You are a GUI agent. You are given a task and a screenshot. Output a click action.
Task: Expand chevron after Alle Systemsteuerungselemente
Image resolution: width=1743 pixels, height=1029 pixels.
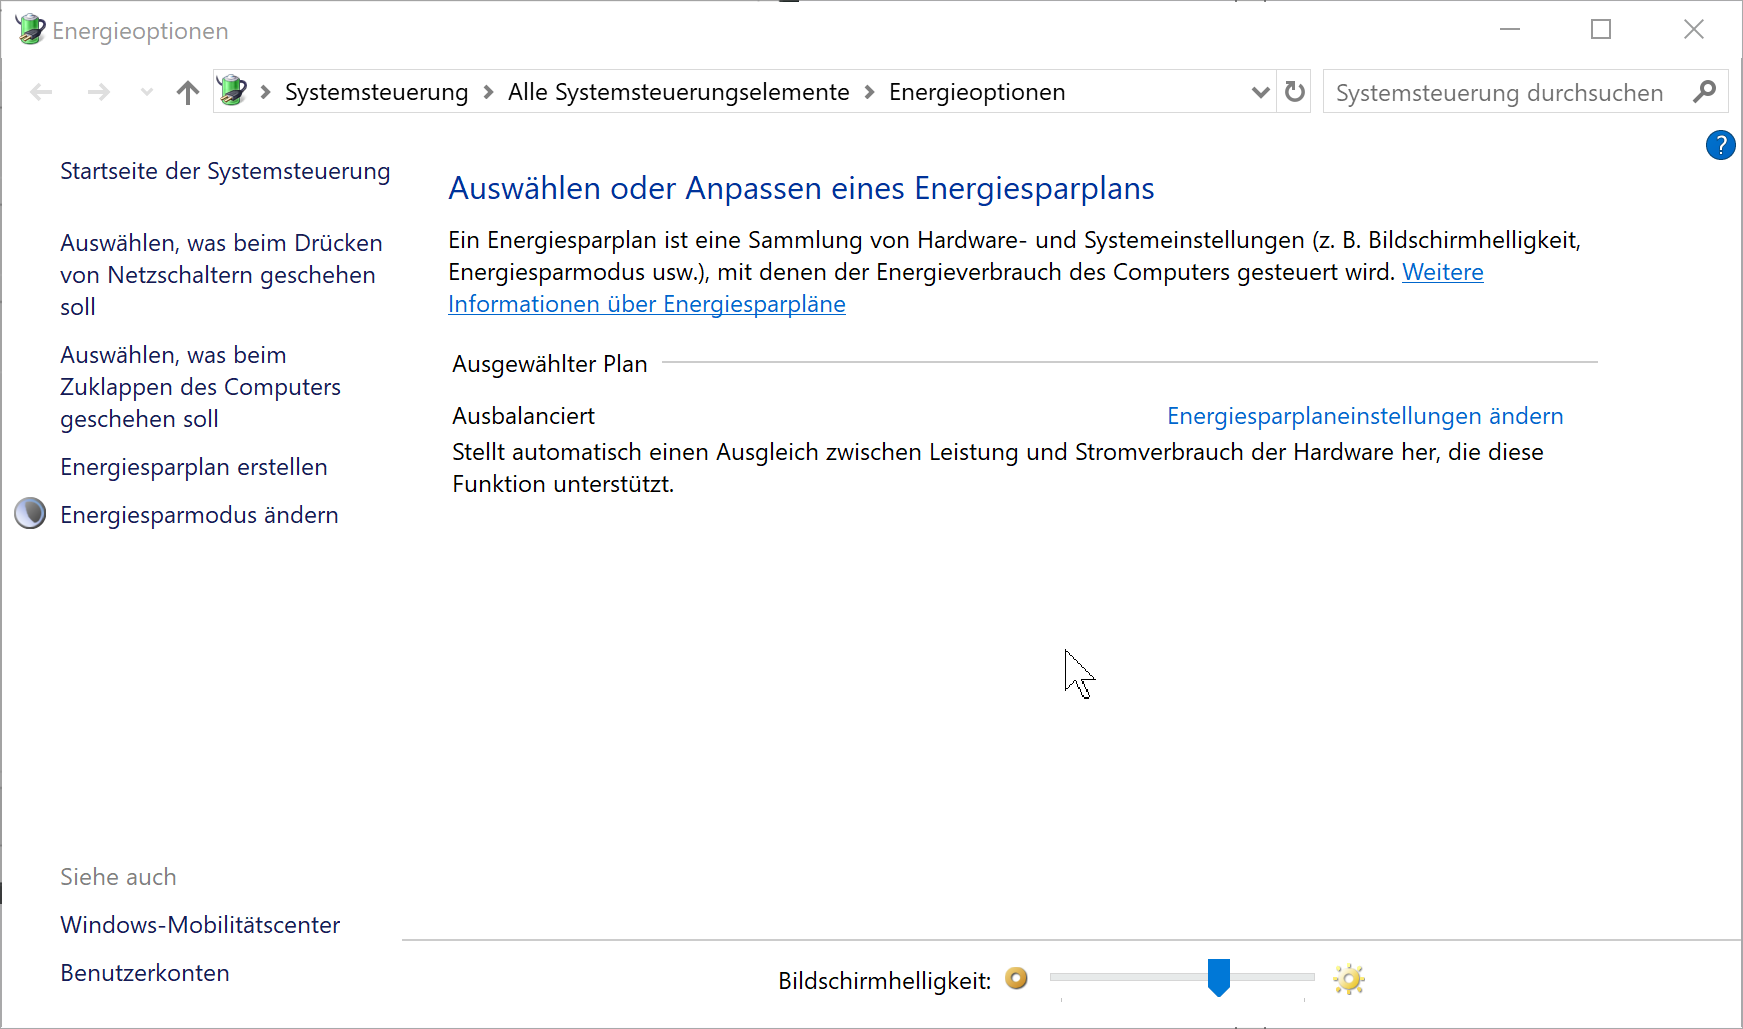(870, 92)
